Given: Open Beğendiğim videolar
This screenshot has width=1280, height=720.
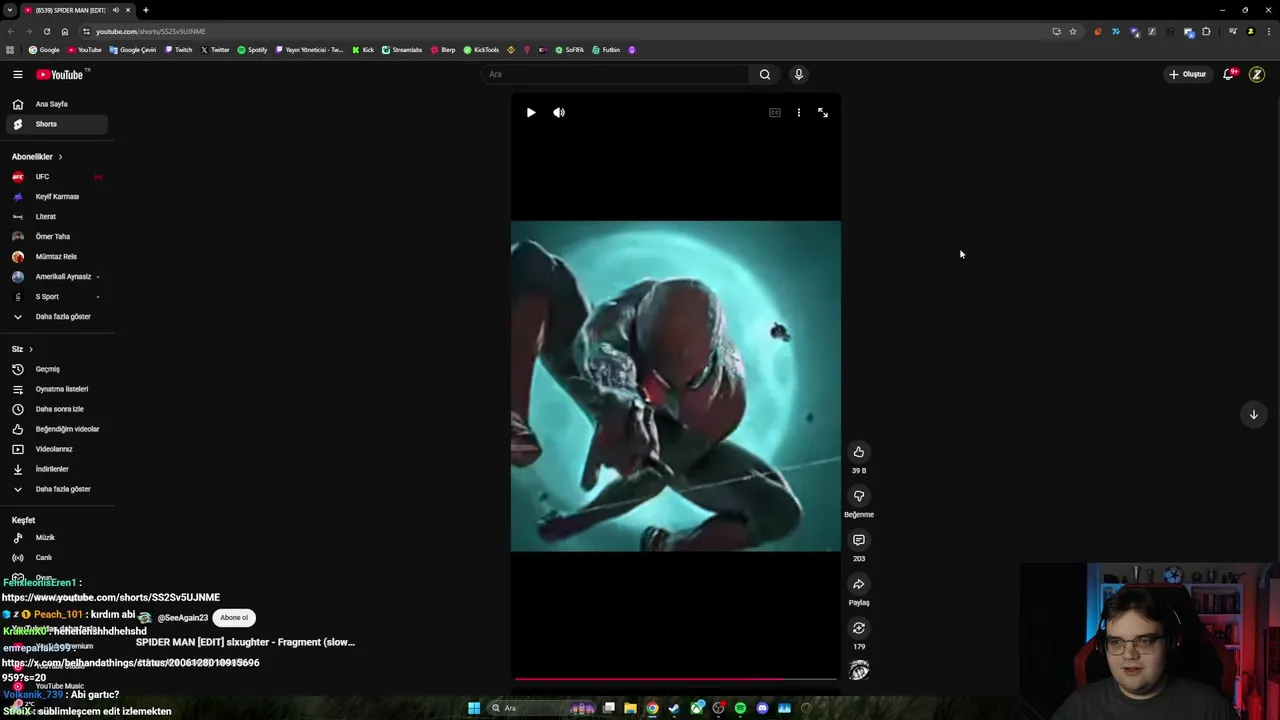Looking at the screenshot, I should (x=57, y=429).
